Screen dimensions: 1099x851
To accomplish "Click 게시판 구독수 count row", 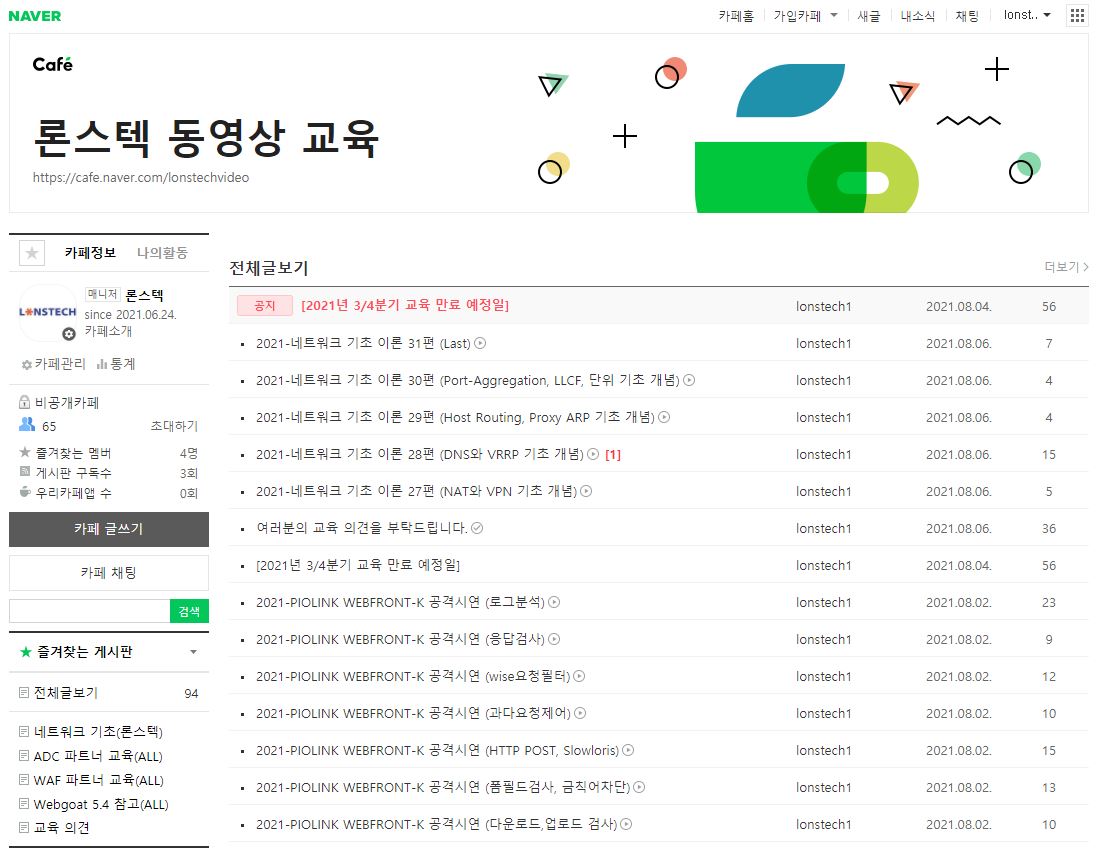I will tap(109, 473).
